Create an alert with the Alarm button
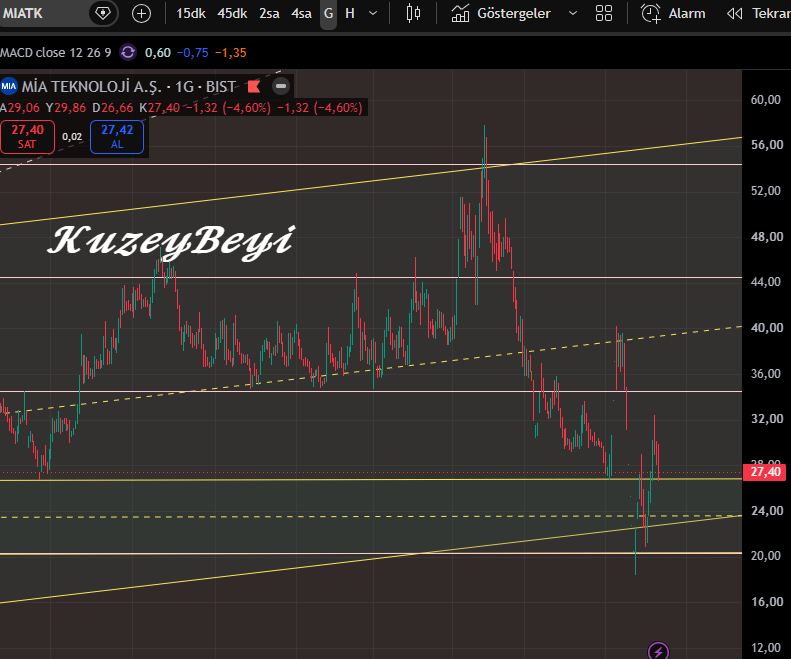This screenshot has height=659, width=791. (673, 14)
